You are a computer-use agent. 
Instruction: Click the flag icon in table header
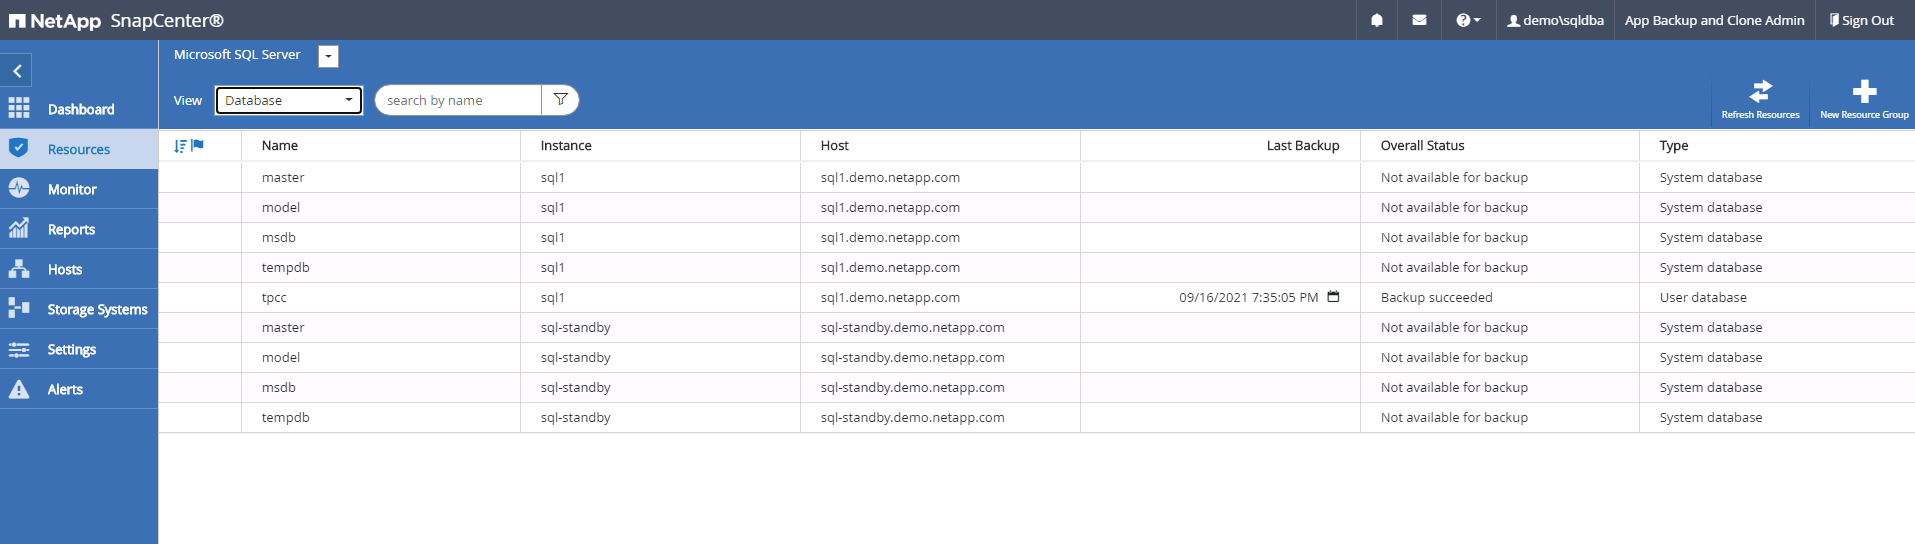pos(197,145)
